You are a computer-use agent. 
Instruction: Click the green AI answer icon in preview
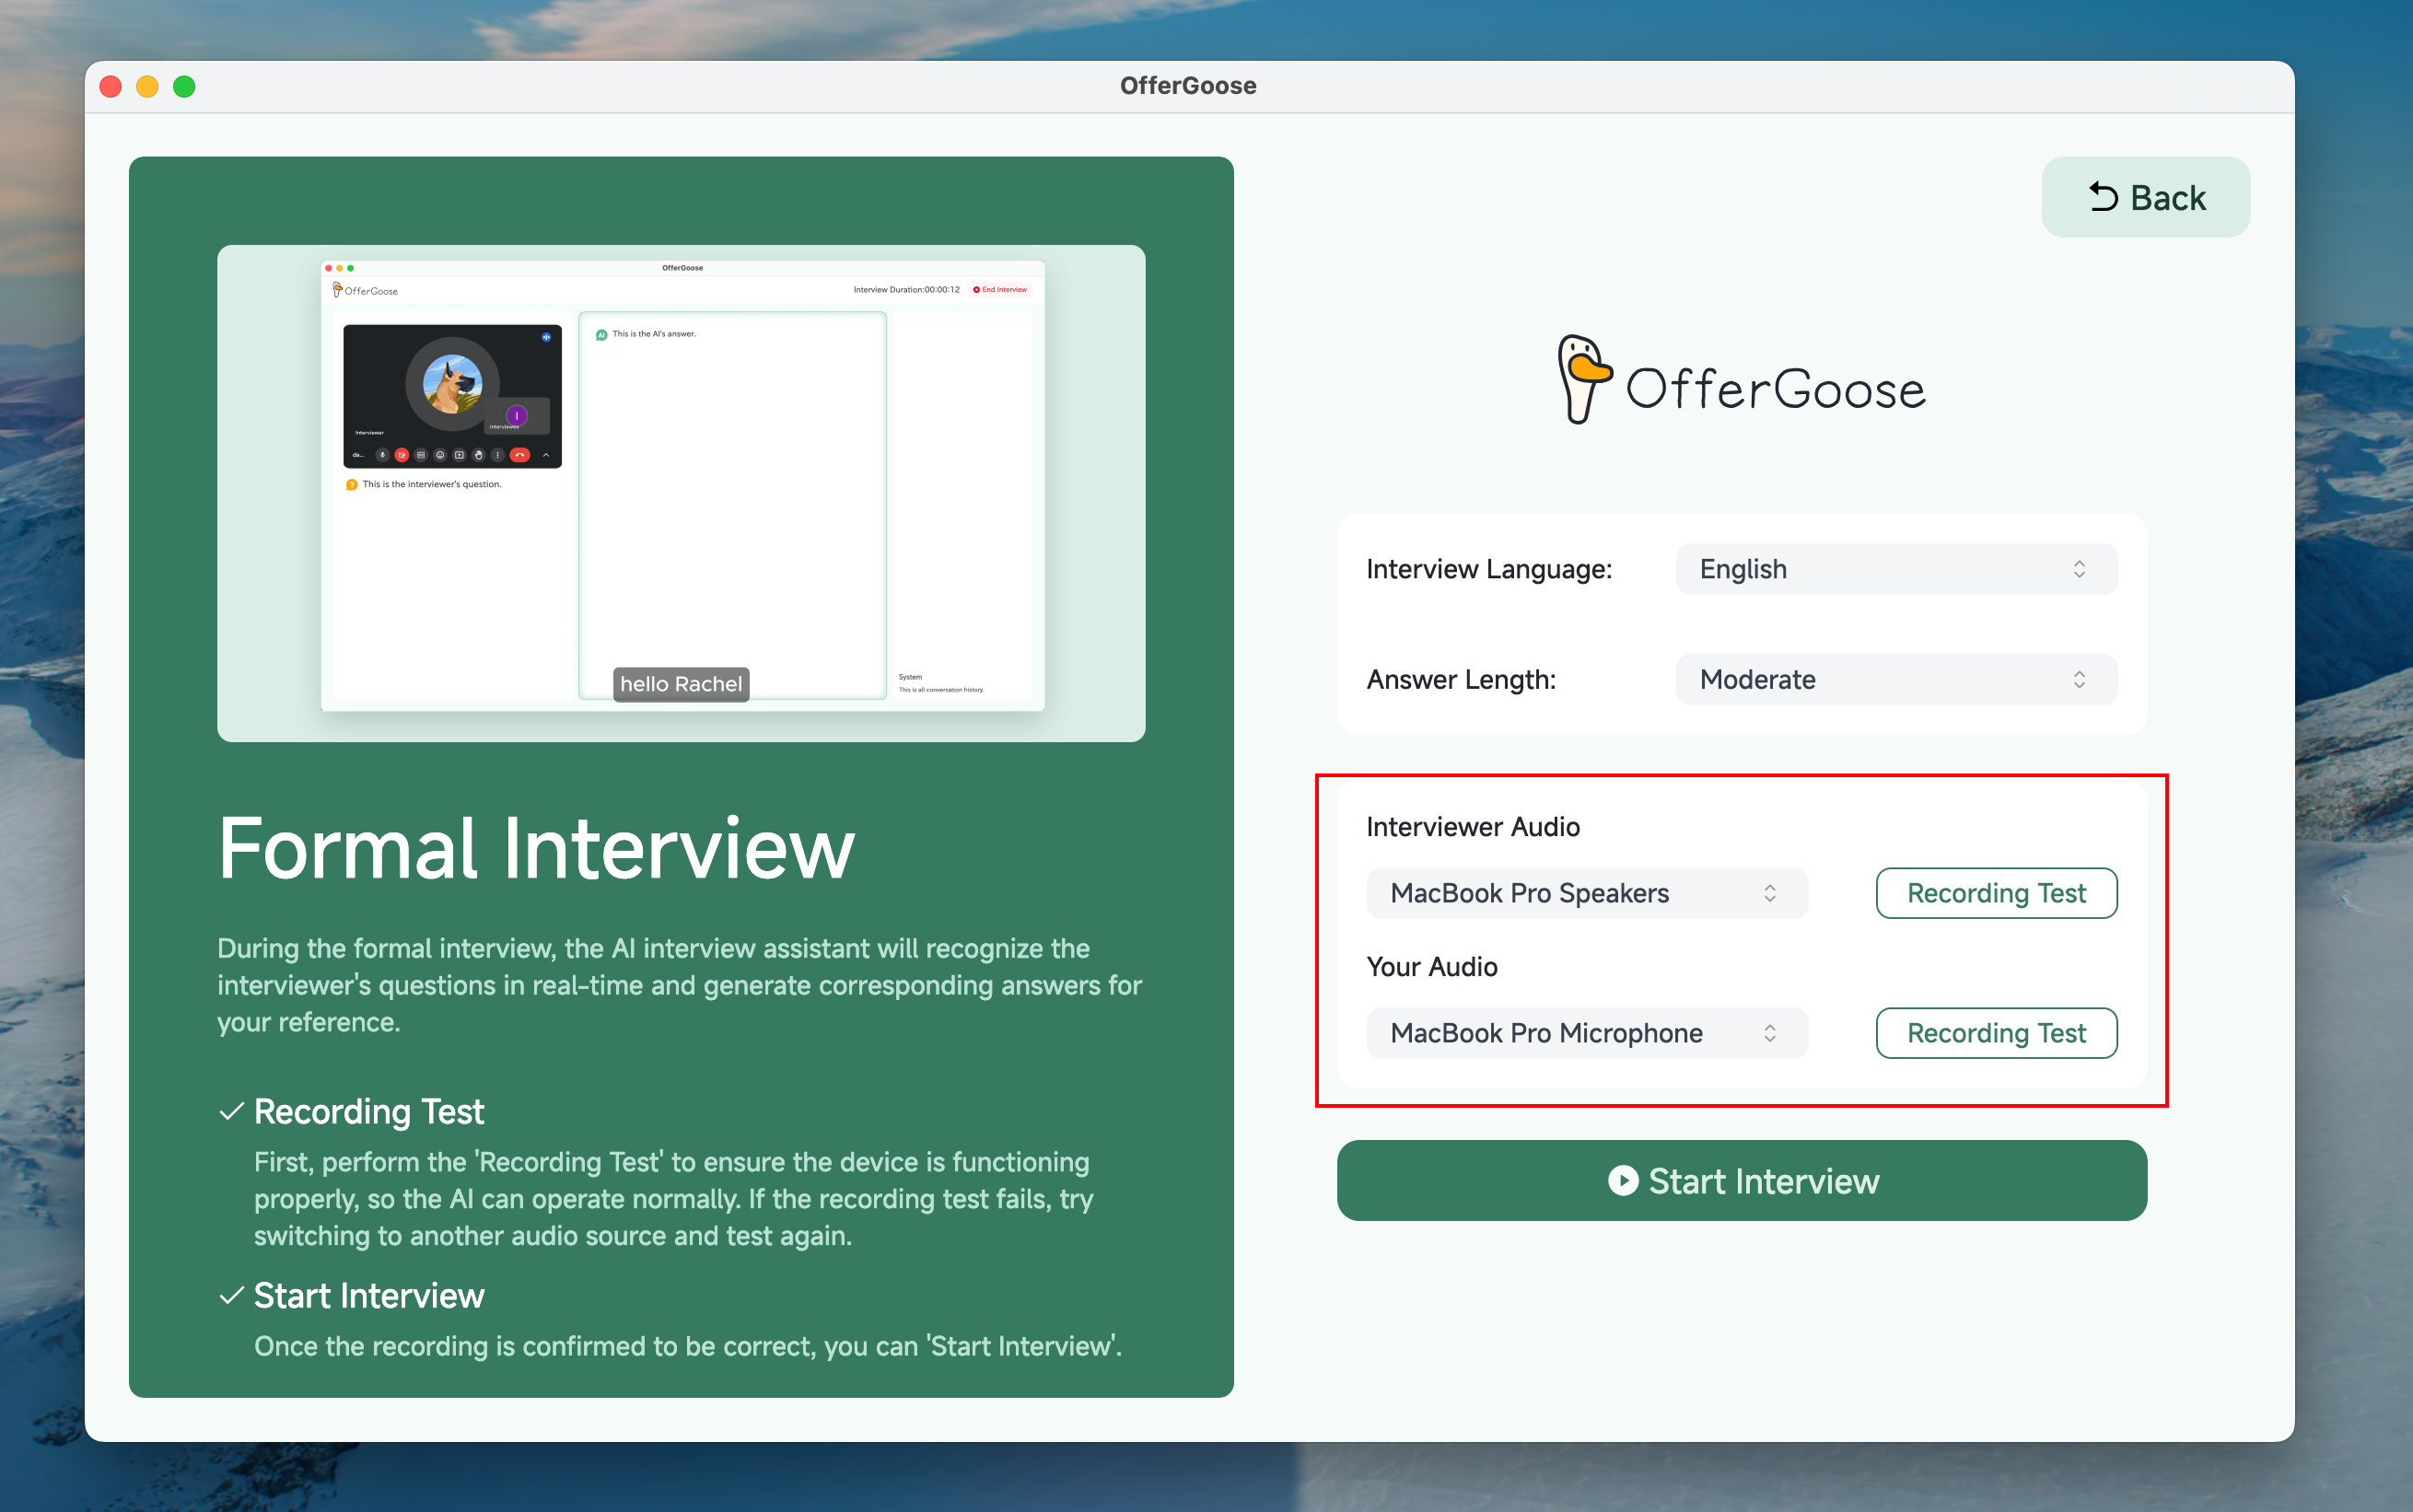pyautogui.click(x=601, y=335)
